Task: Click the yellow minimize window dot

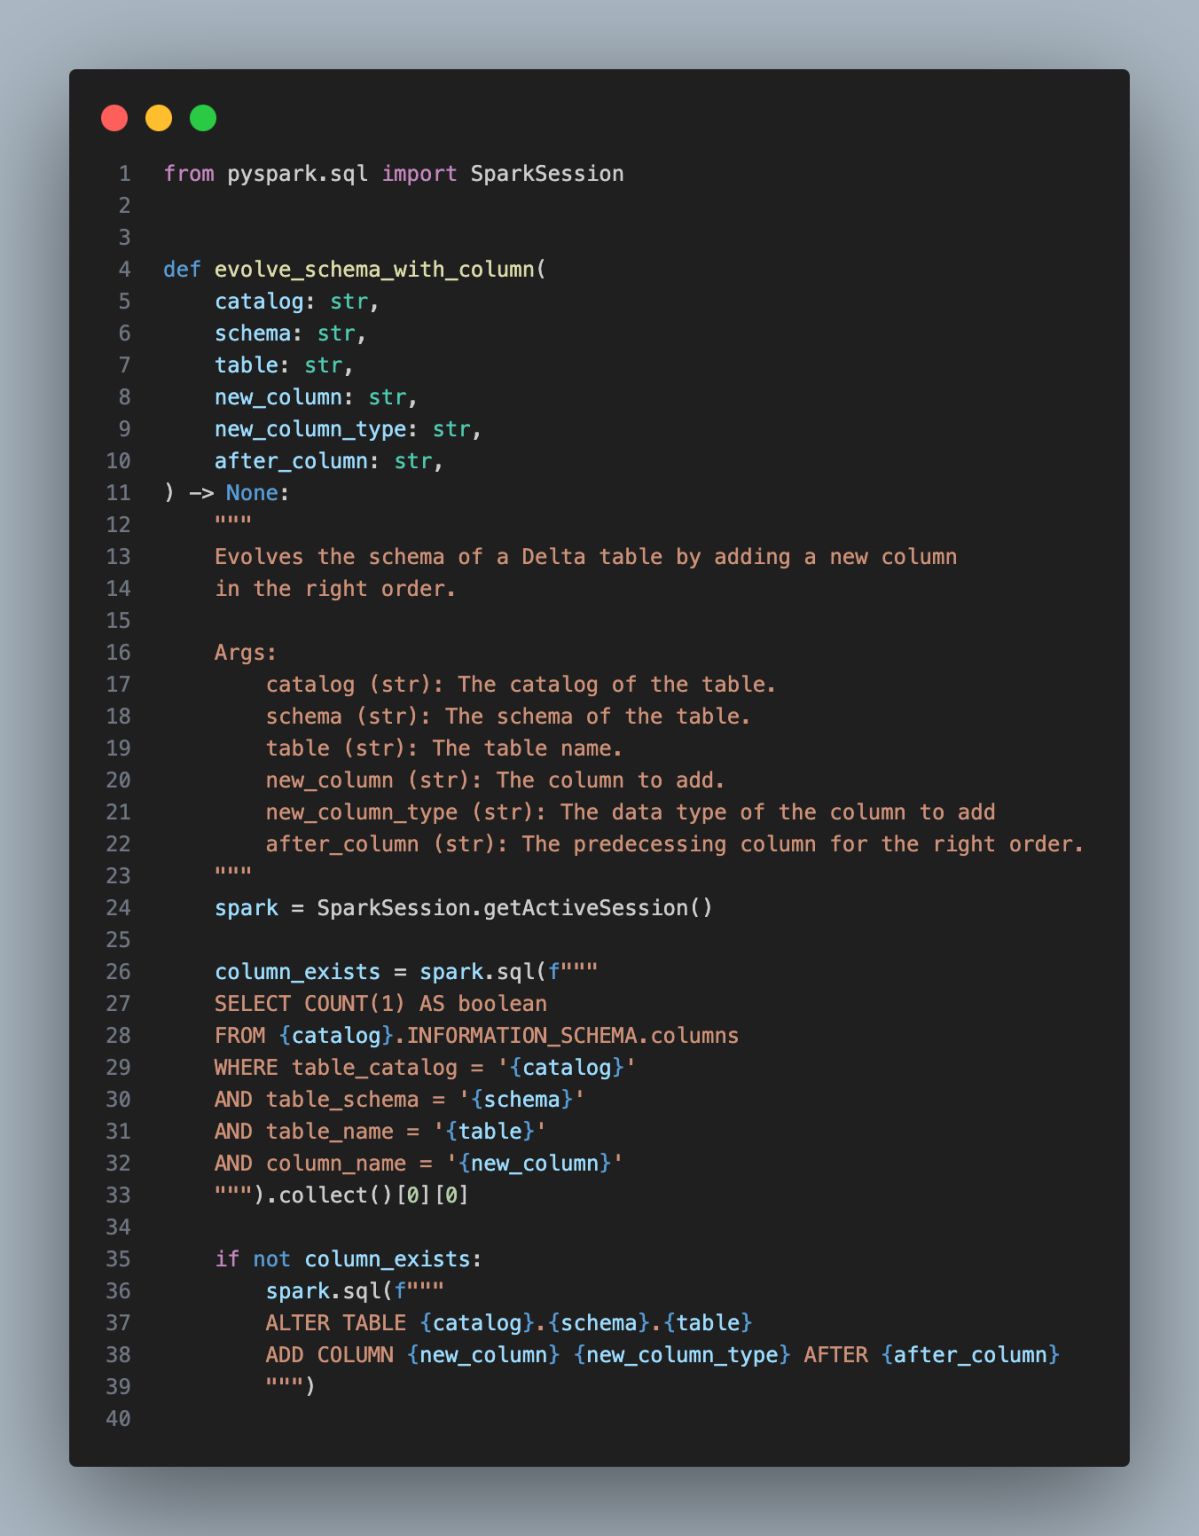Action: click(x=159, y=118)
